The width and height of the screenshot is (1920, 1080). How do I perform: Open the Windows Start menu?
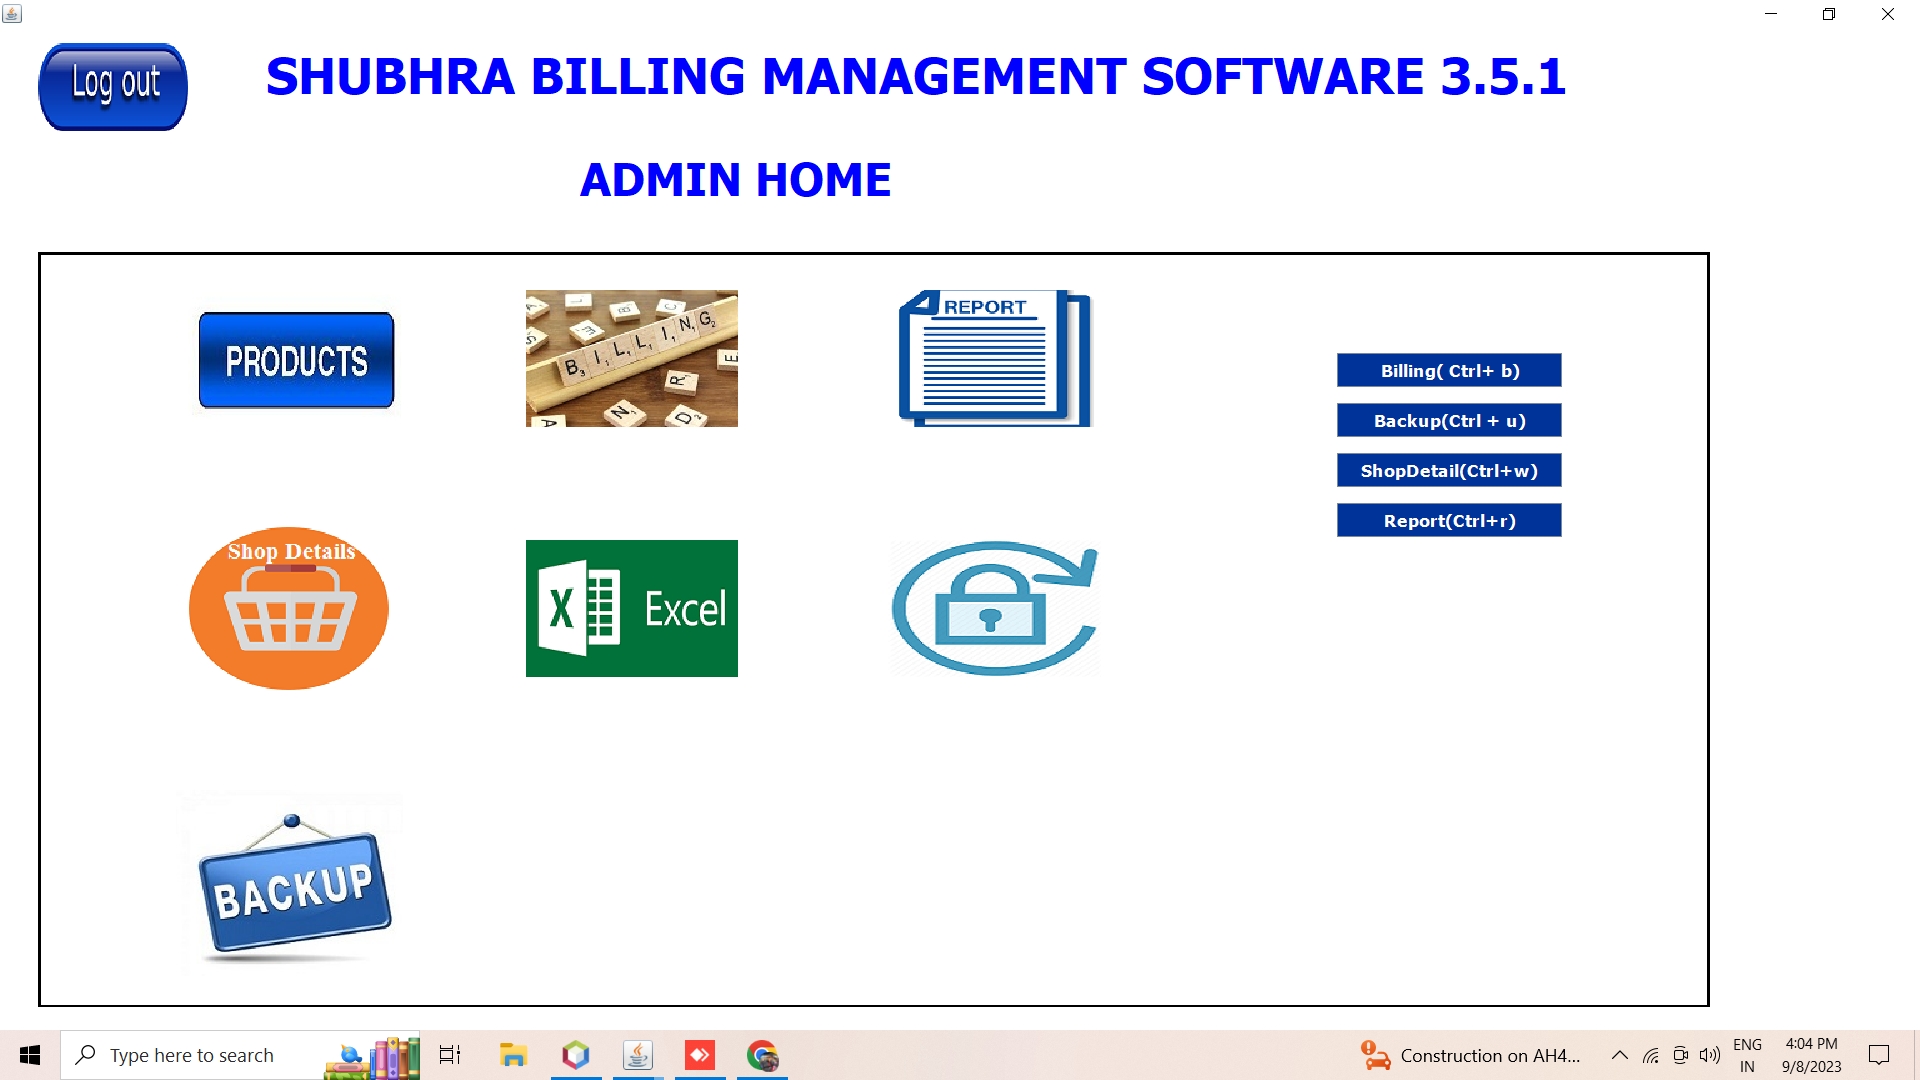click(30, 1055)
